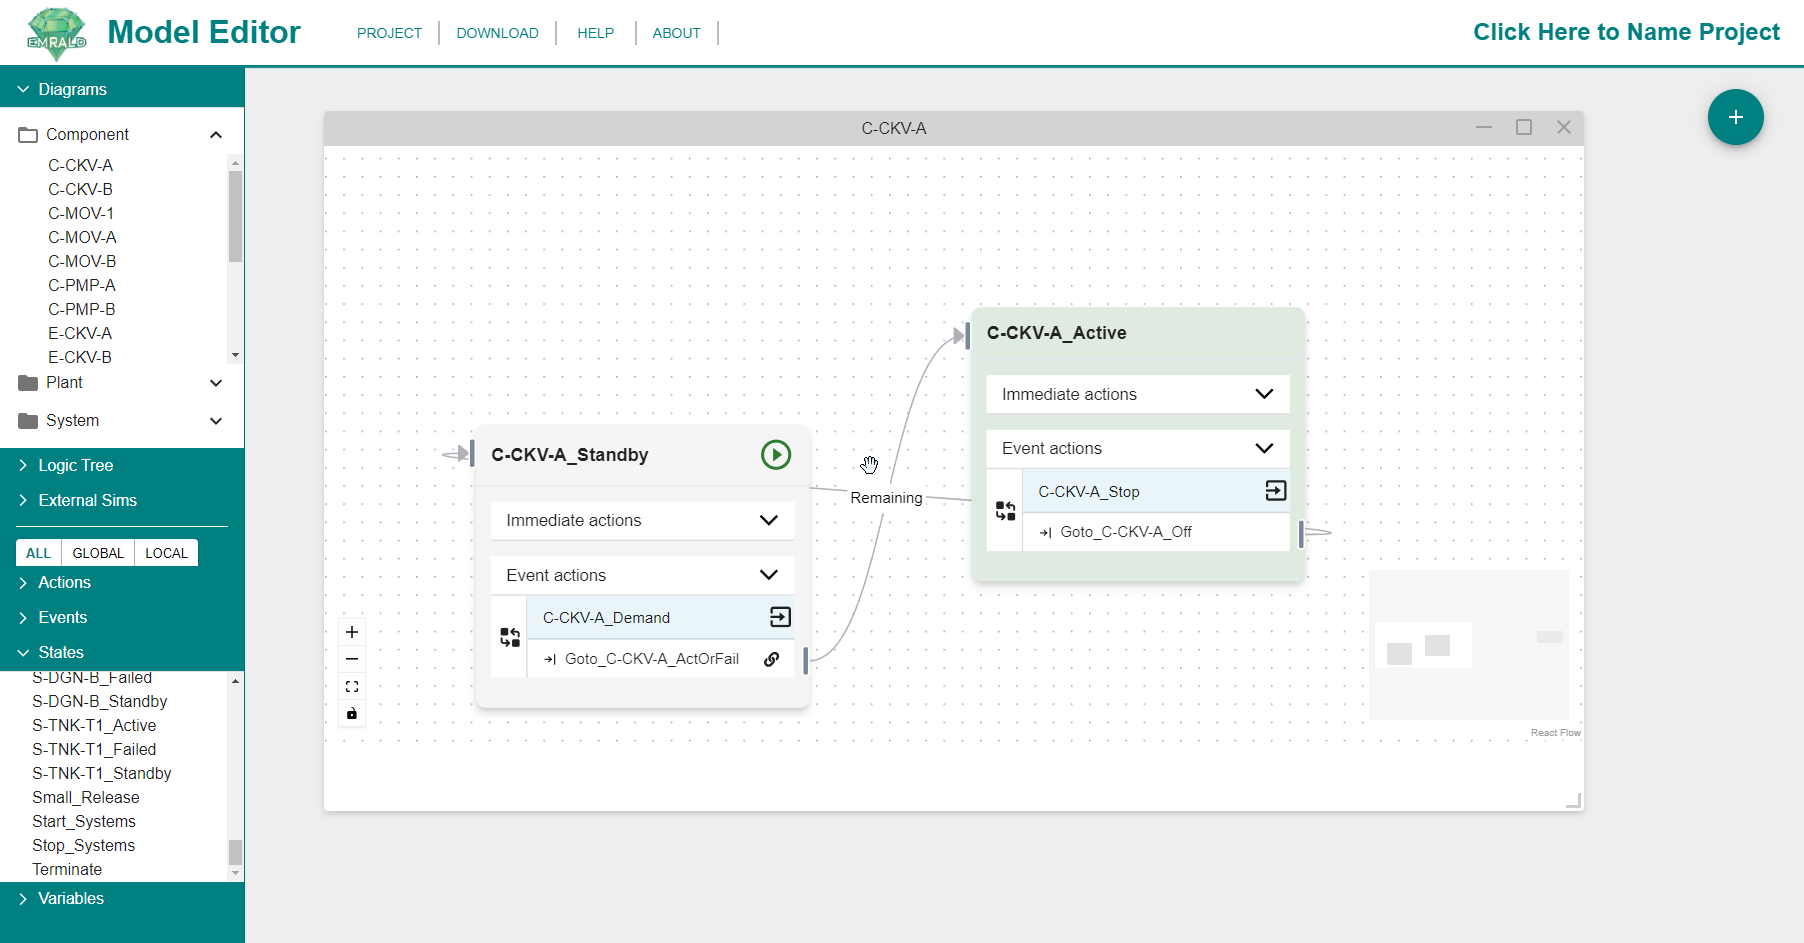The width and height of the screenshot is (1804, 943).
Task: Click the Component folder icon
Action: tap(28, 135)
